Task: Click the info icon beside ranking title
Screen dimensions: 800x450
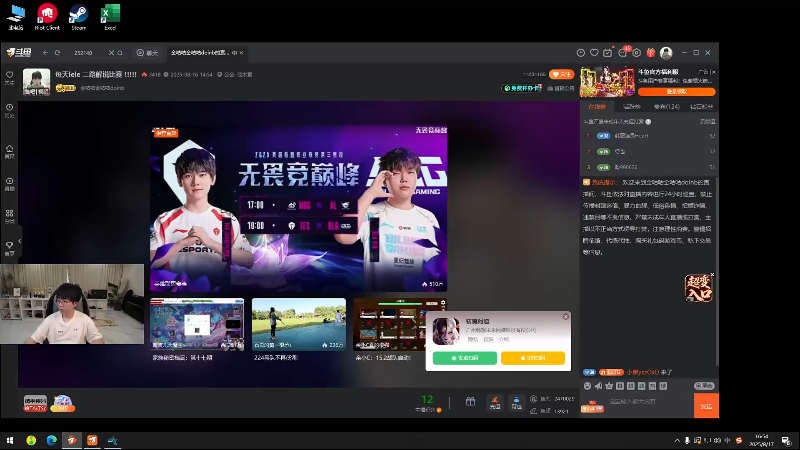Action: click(x=648, y=122)
